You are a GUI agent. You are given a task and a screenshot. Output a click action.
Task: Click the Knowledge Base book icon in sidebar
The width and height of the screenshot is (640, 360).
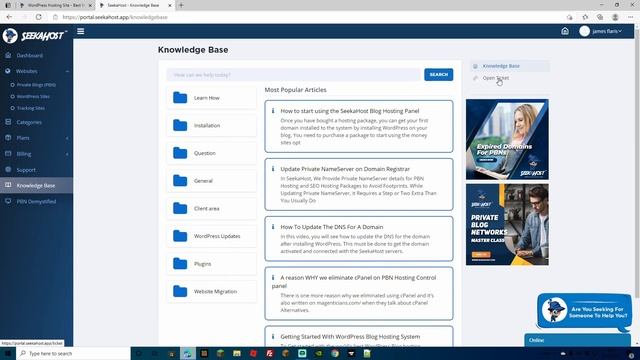point(8,185)
